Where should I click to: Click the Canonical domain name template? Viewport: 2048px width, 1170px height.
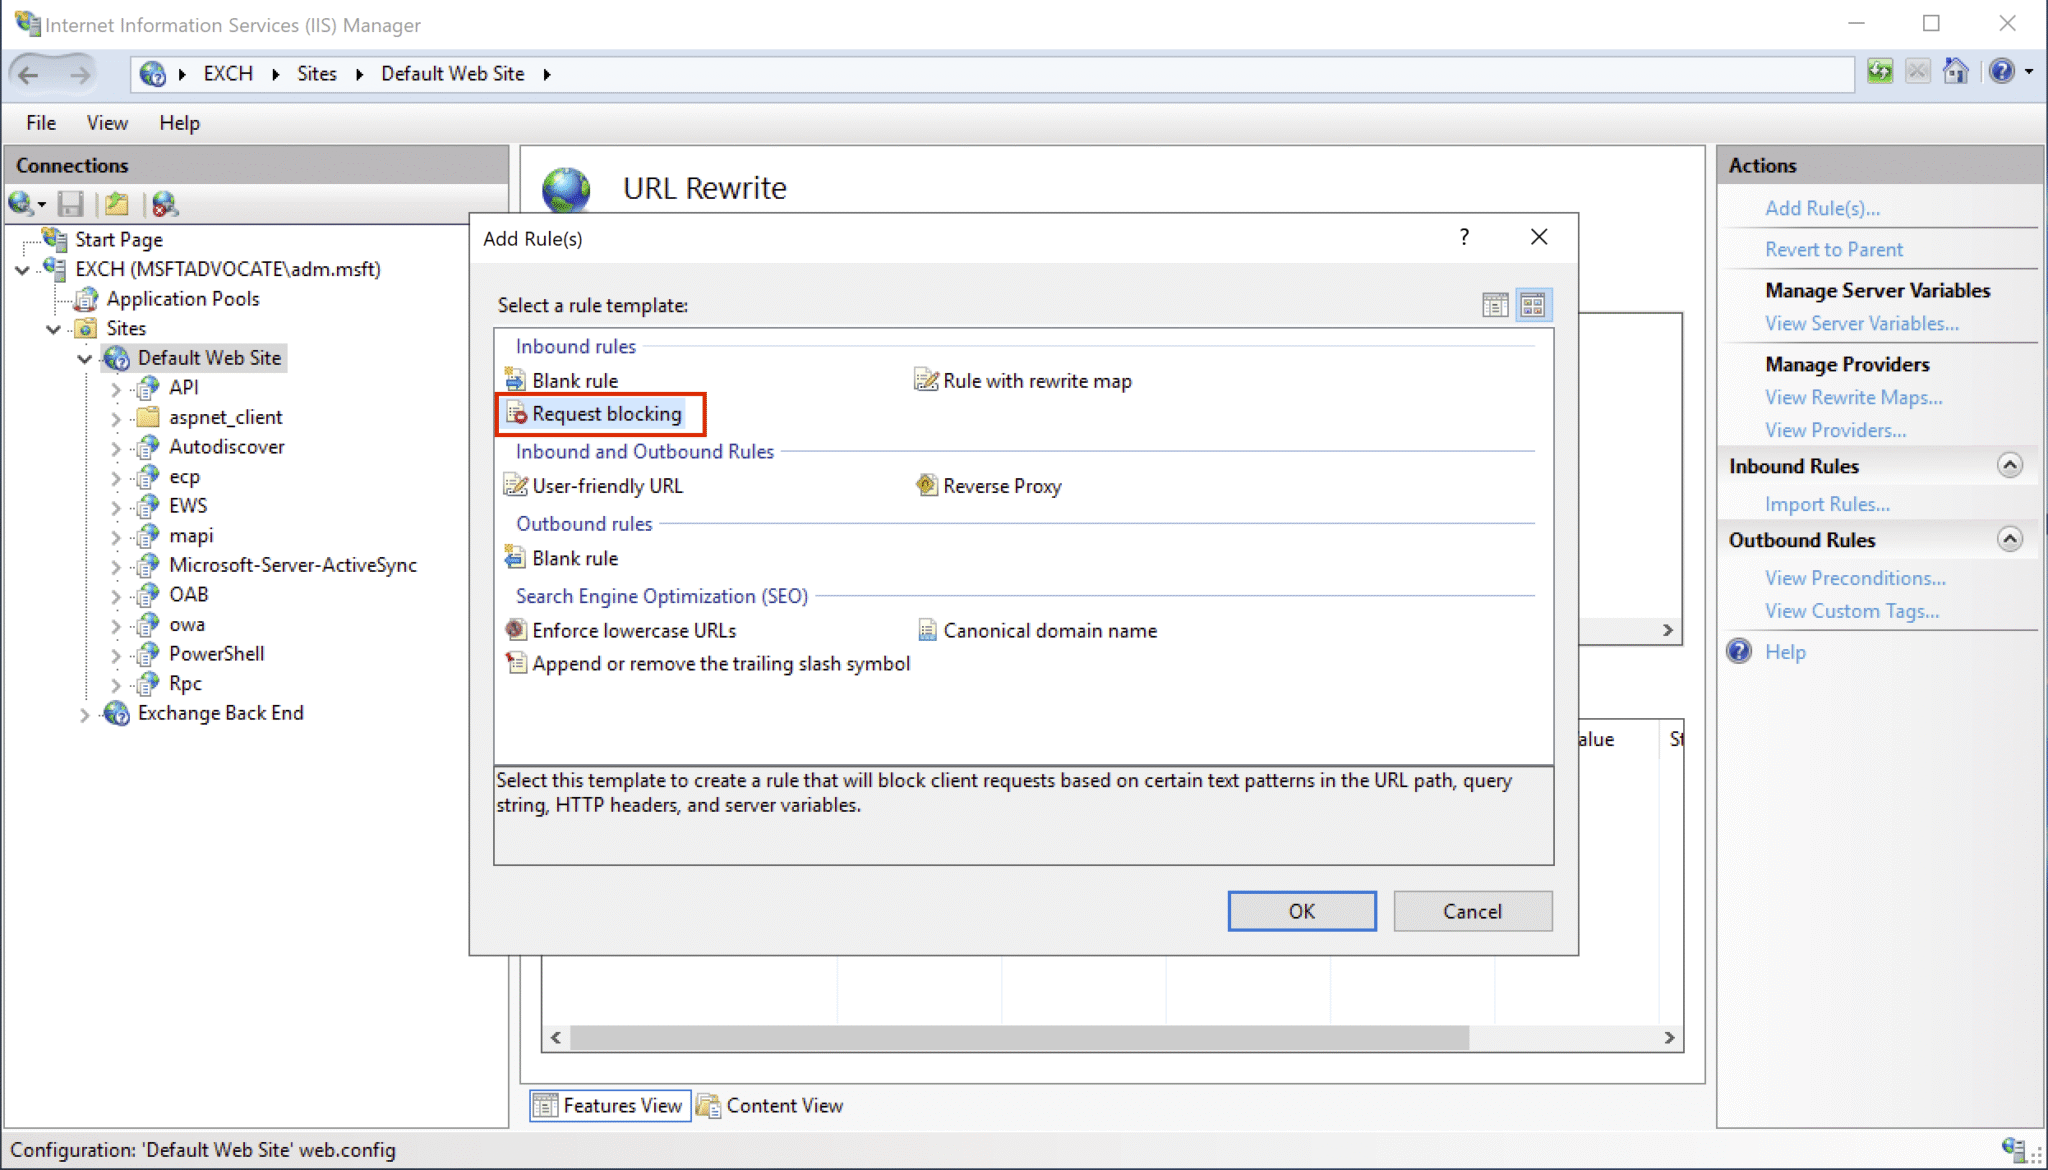click(1049, 630)
